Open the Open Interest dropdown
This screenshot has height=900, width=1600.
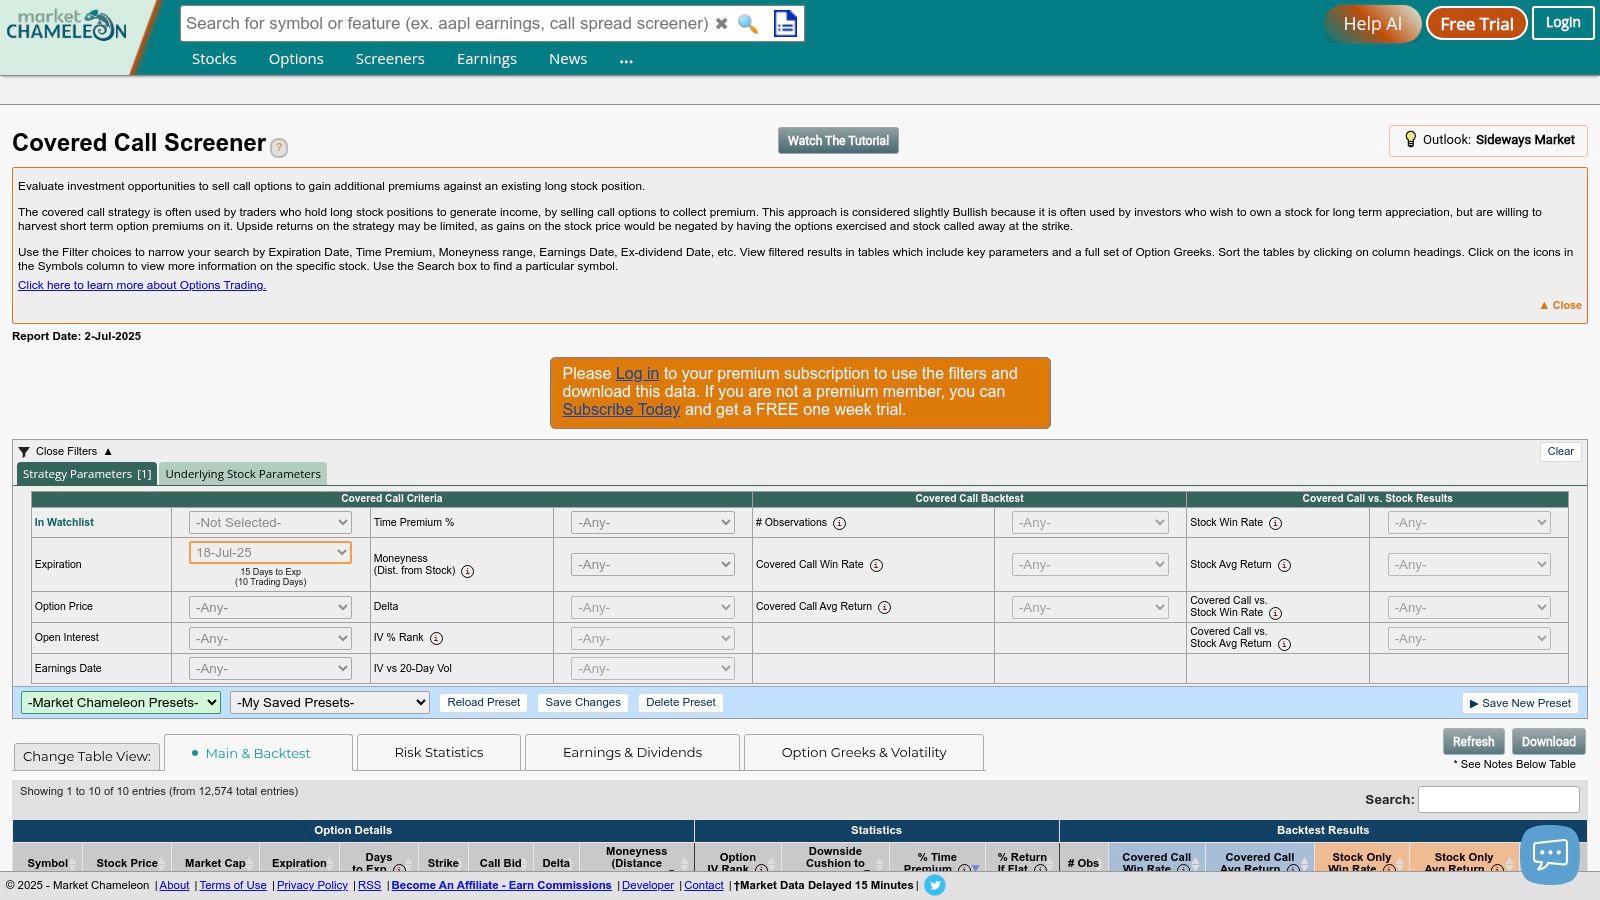270,638
